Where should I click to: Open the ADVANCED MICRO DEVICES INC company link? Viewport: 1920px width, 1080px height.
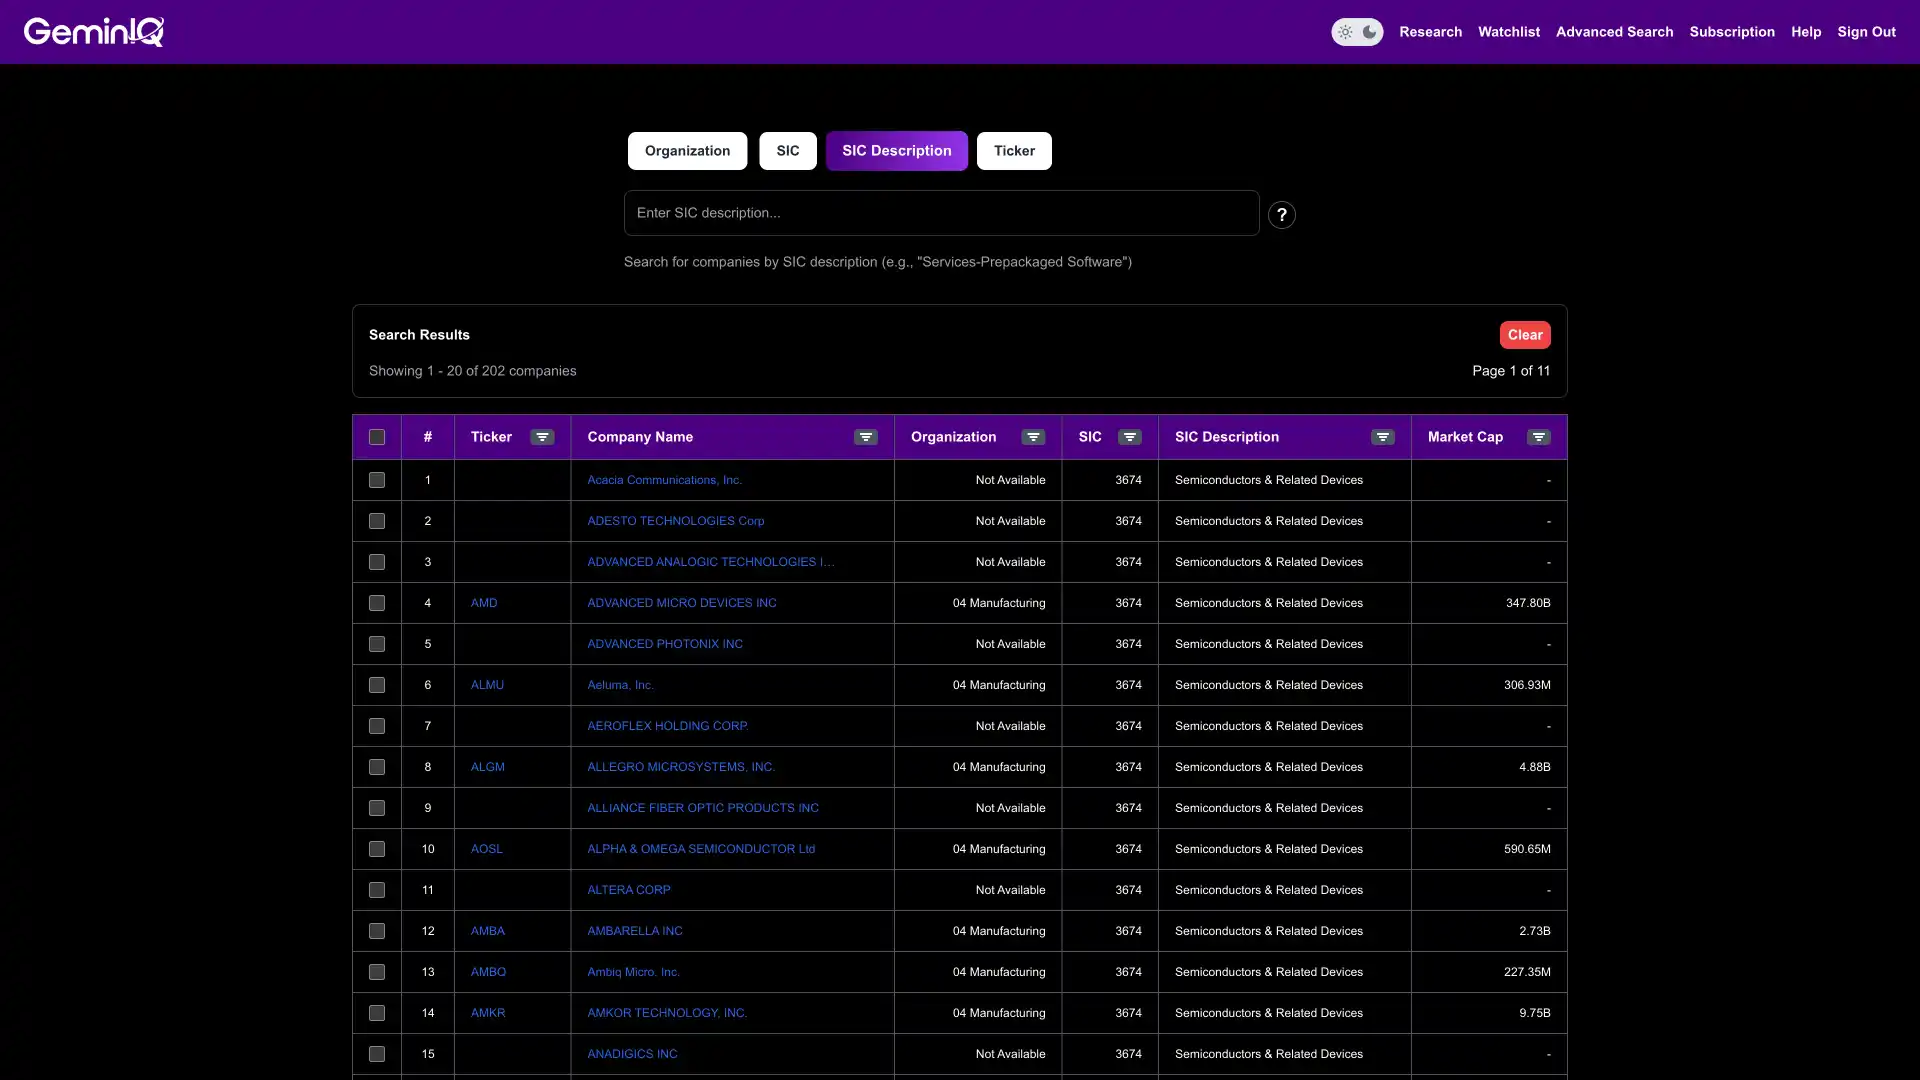(x=682, y=602)
